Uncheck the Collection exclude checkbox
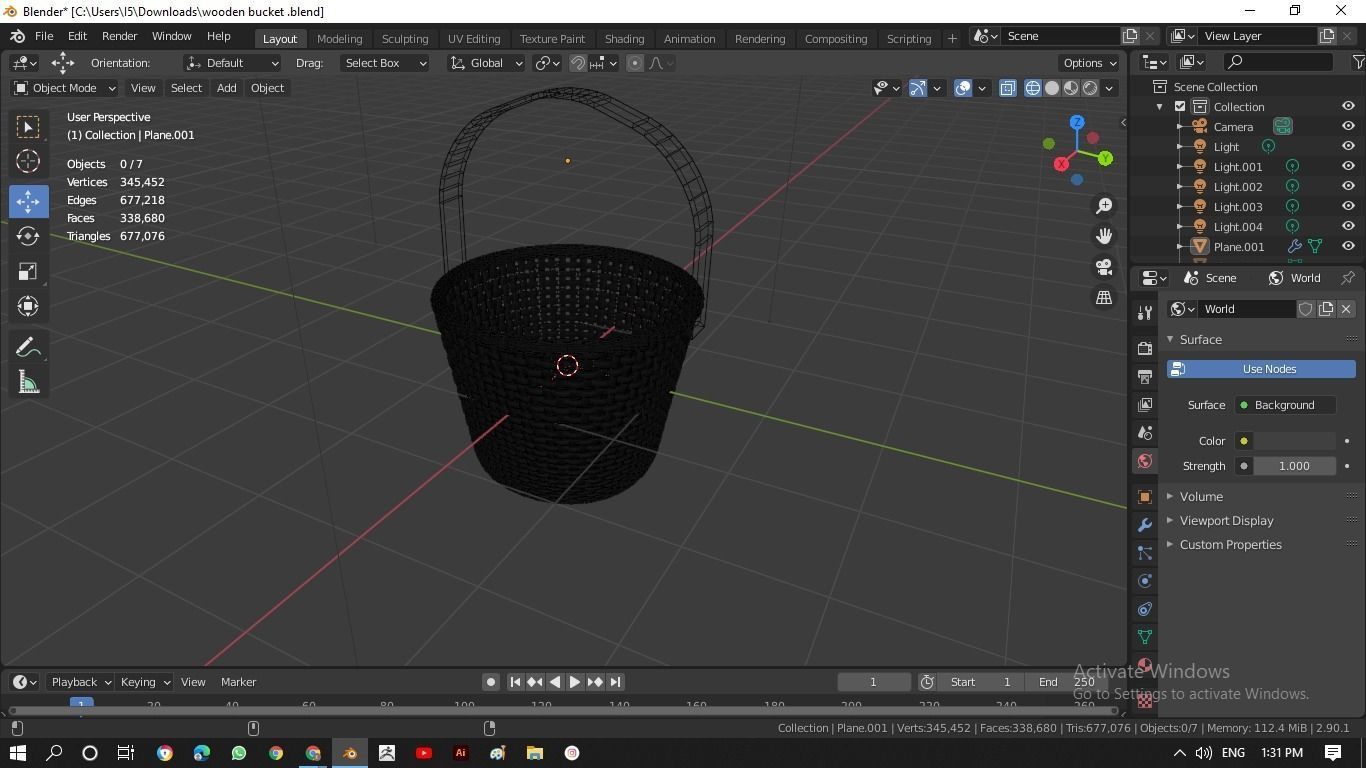1366x768 pixels. (1180, 107)
